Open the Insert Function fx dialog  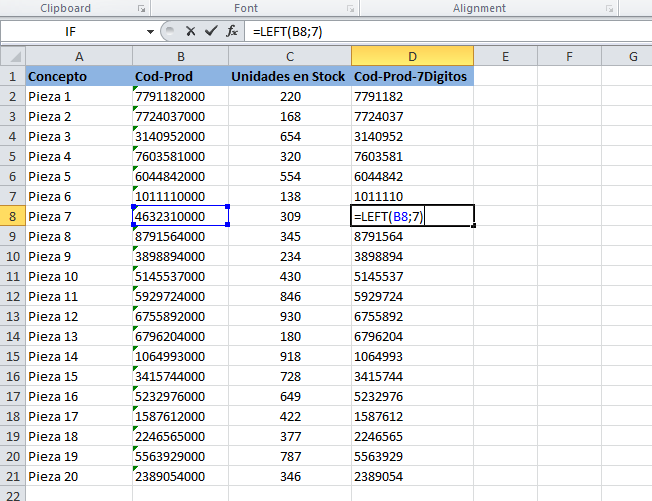pyautogui.click(x=232, y=31)
